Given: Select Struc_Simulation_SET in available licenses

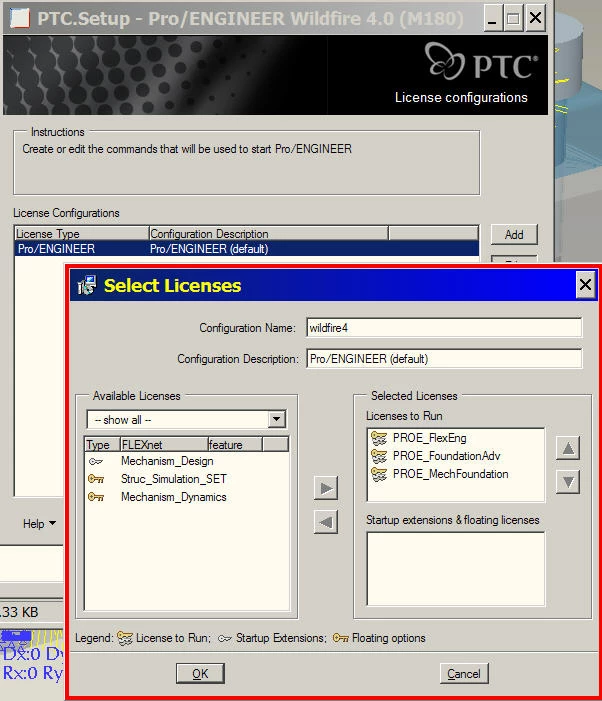Looking at the screenshot, I should click(174, 479).
